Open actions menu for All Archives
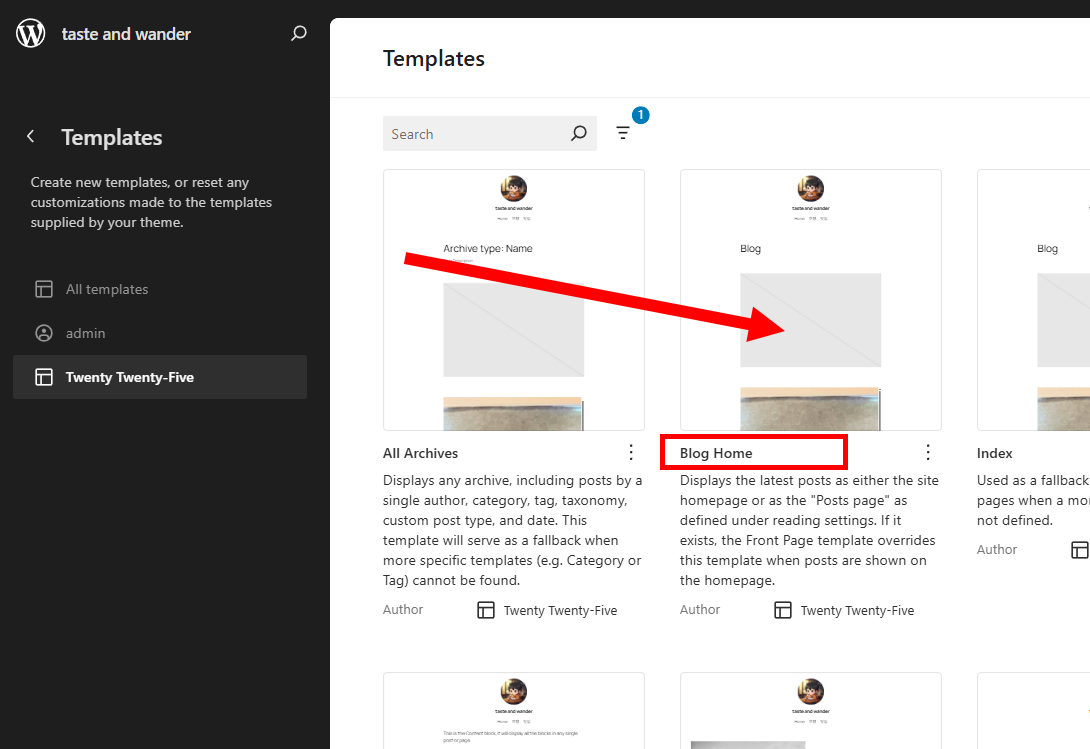The image size is (1090, 749). click(631, 452)
